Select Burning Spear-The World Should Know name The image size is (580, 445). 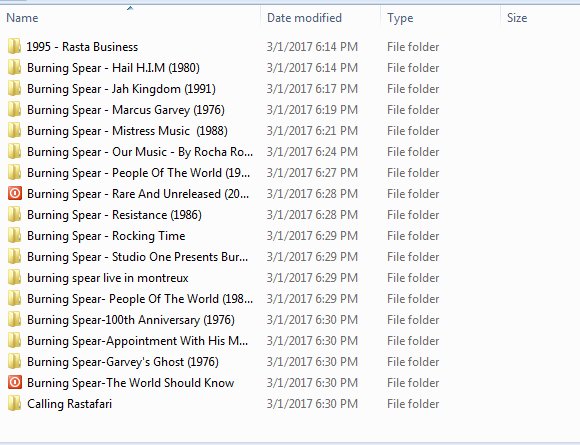click(x=131, y=383)
